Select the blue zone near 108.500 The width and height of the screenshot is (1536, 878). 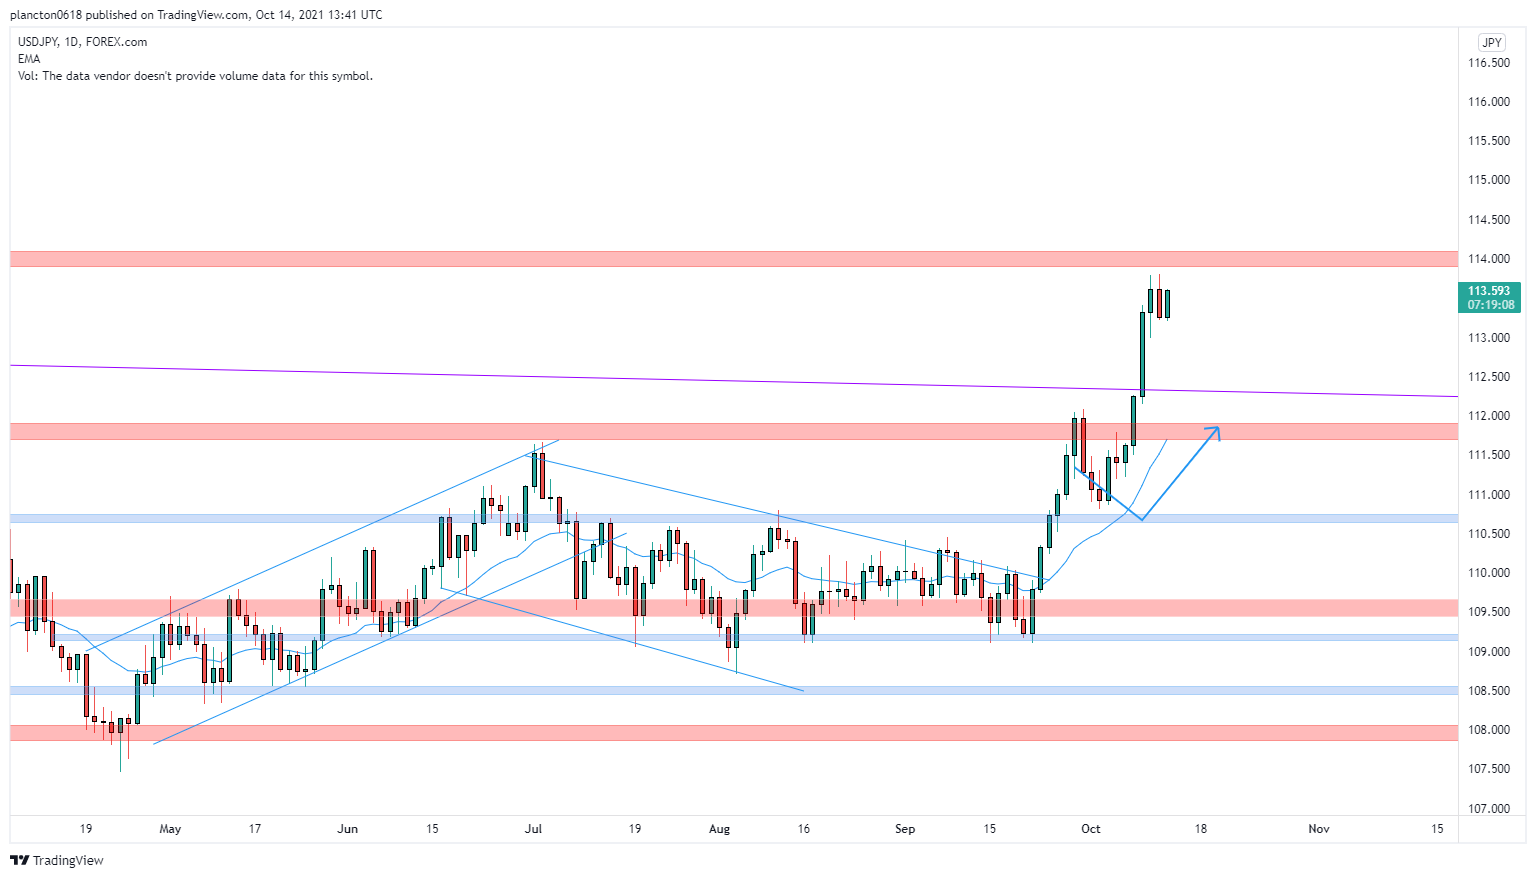(734, 690)
